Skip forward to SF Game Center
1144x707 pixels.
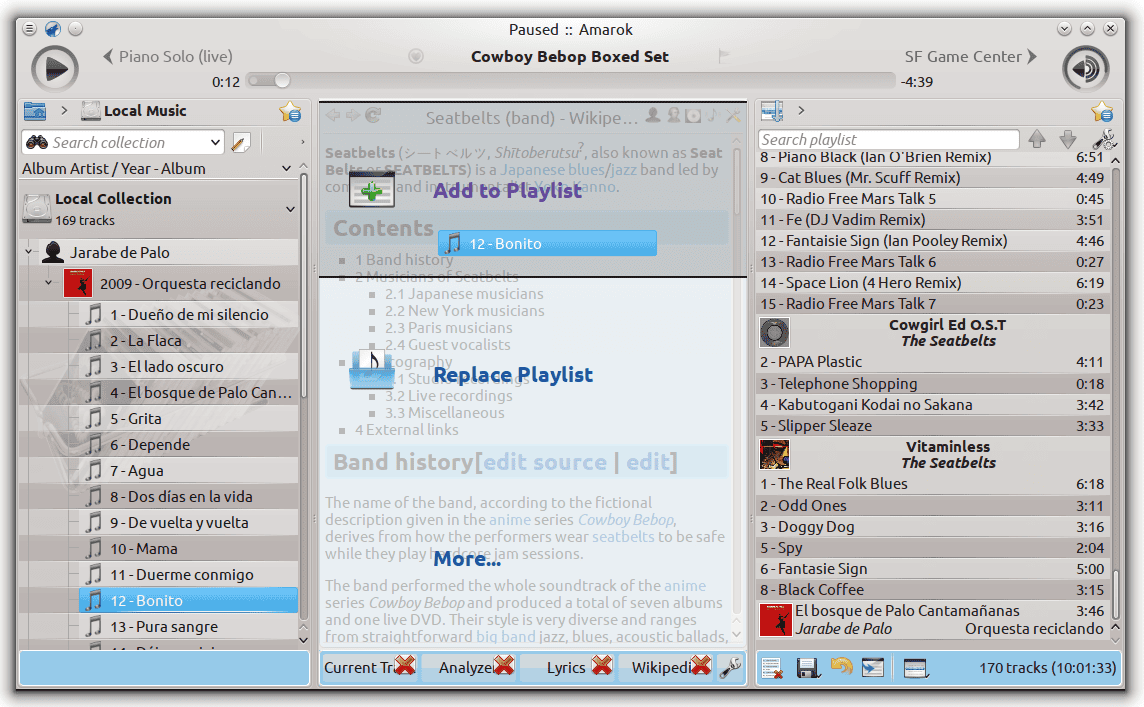click(x=970, y=56)
